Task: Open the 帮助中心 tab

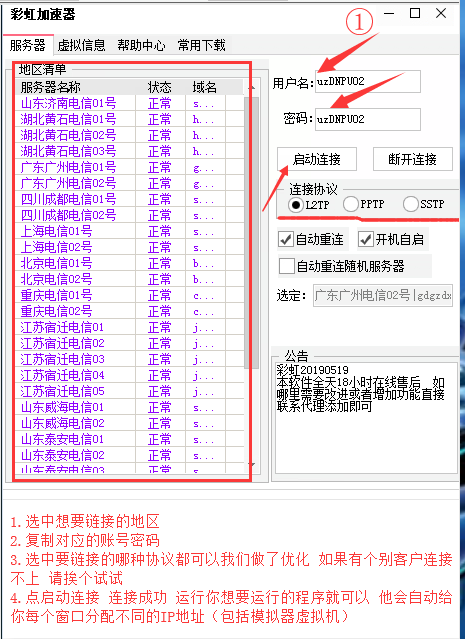Action: click(x=141, y=45)
